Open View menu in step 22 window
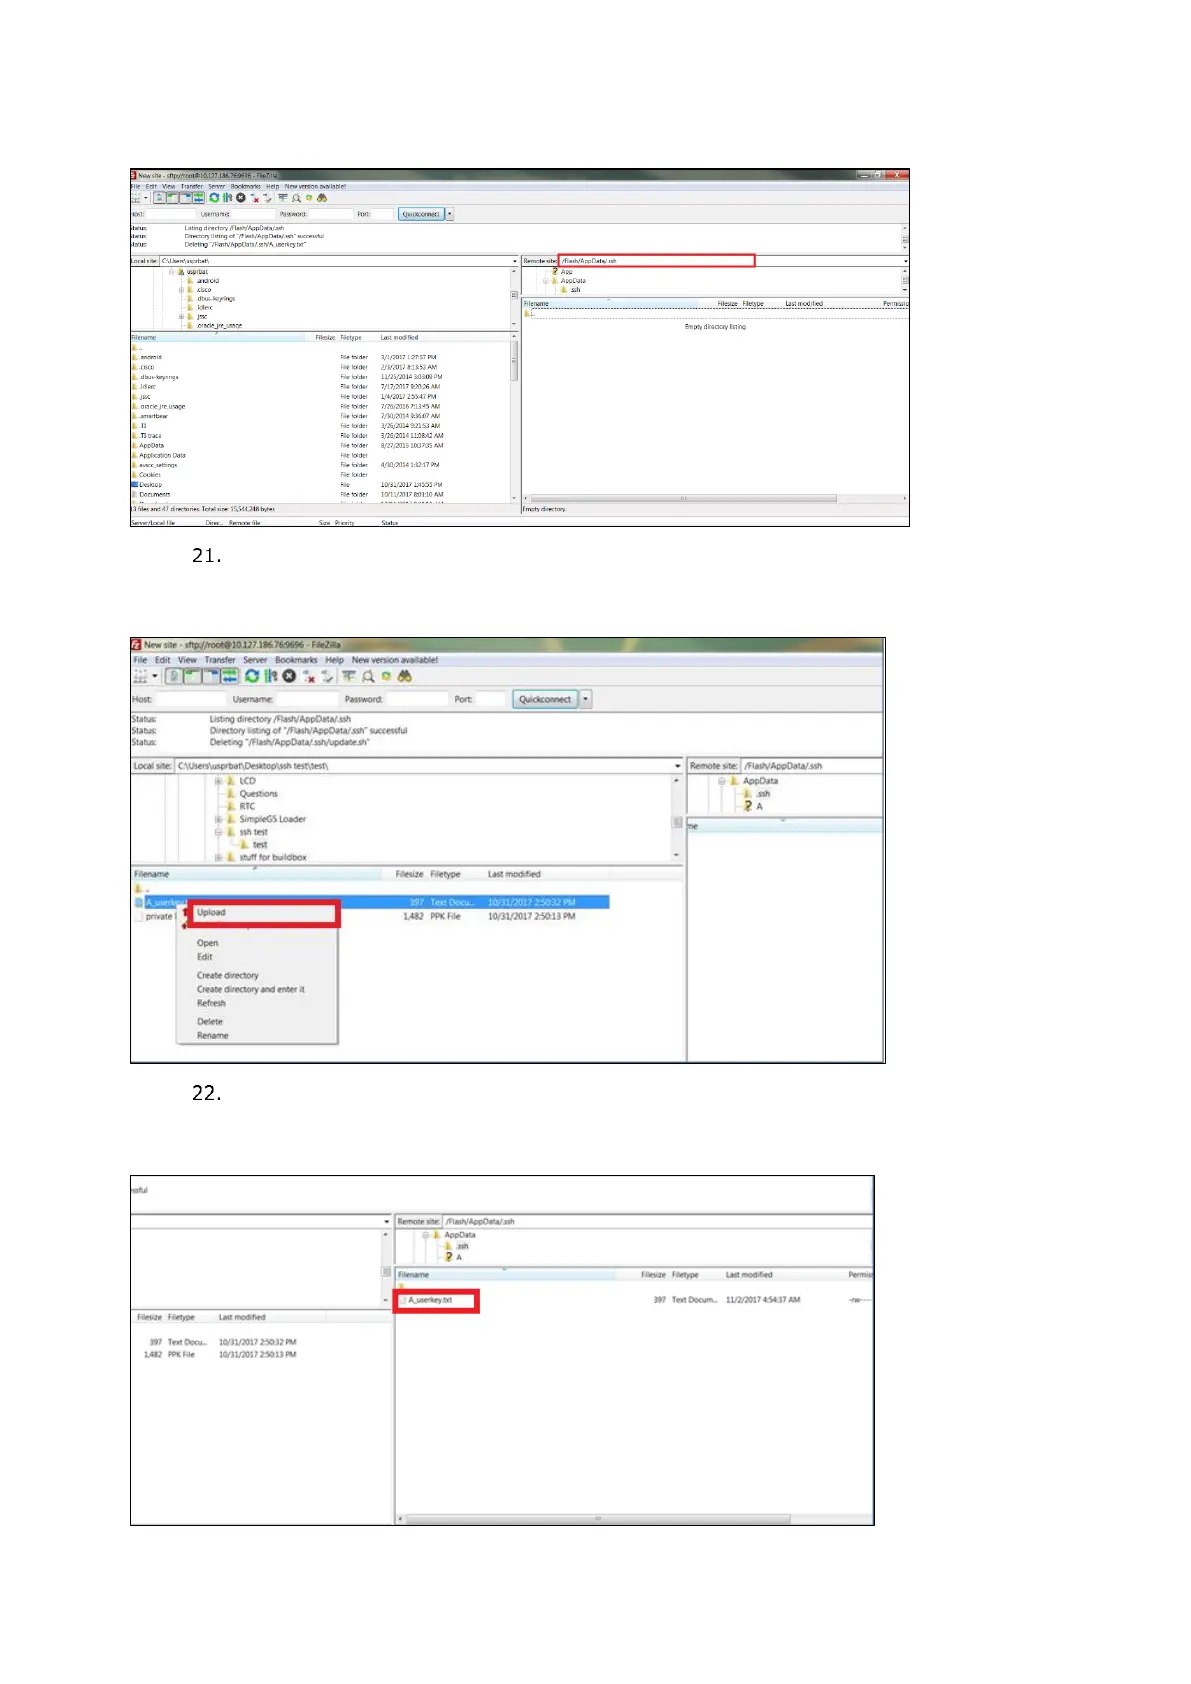Viewport: 1191px width, 1684px height. 187,660
